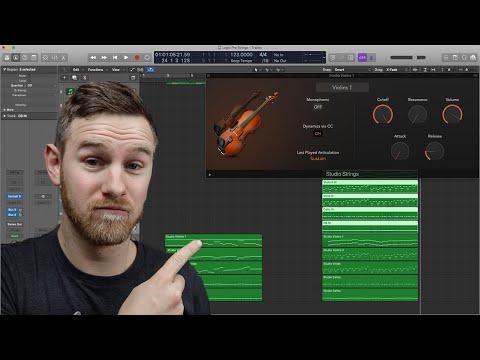Open Stereo Out output slot
The height and width of the screenshot is (360, 480).
pos(14,224)
